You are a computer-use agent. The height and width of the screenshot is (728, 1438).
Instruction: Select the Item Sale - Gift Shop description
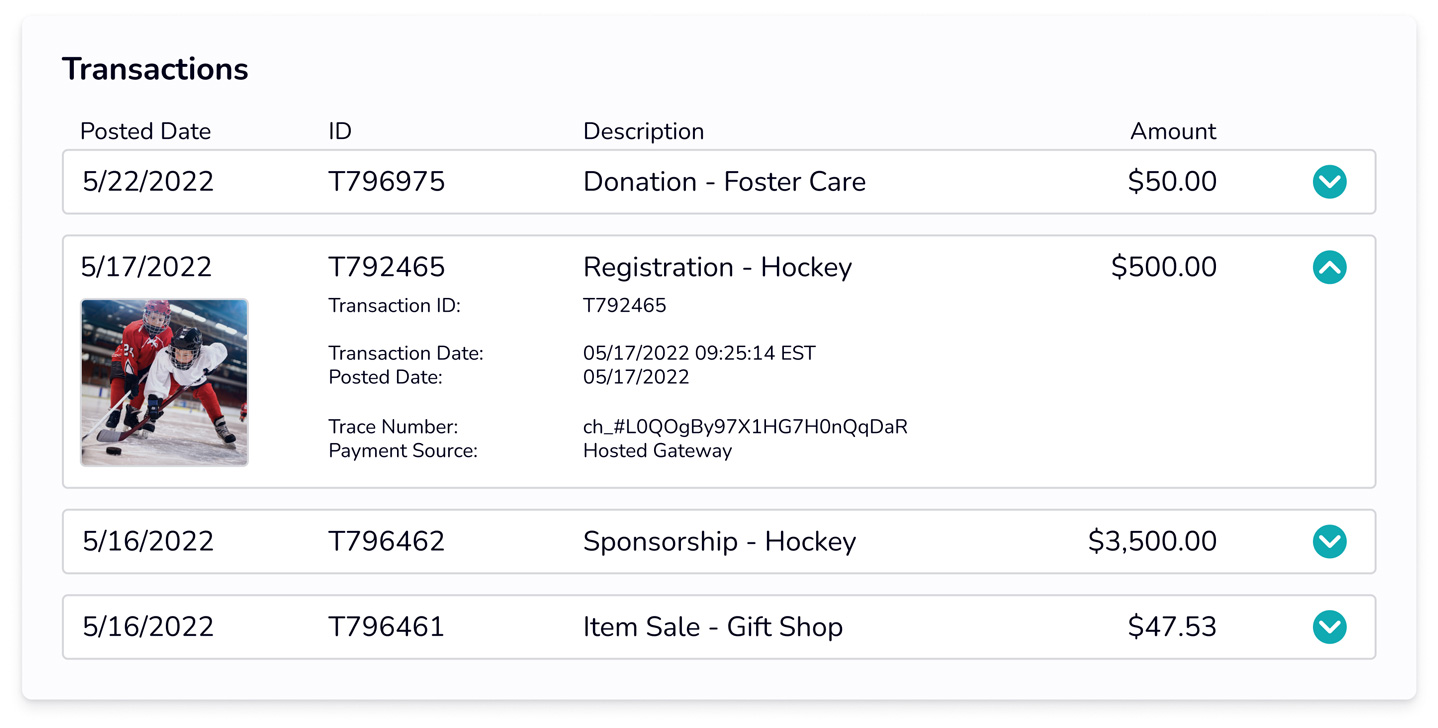click(x=713, y=627)
